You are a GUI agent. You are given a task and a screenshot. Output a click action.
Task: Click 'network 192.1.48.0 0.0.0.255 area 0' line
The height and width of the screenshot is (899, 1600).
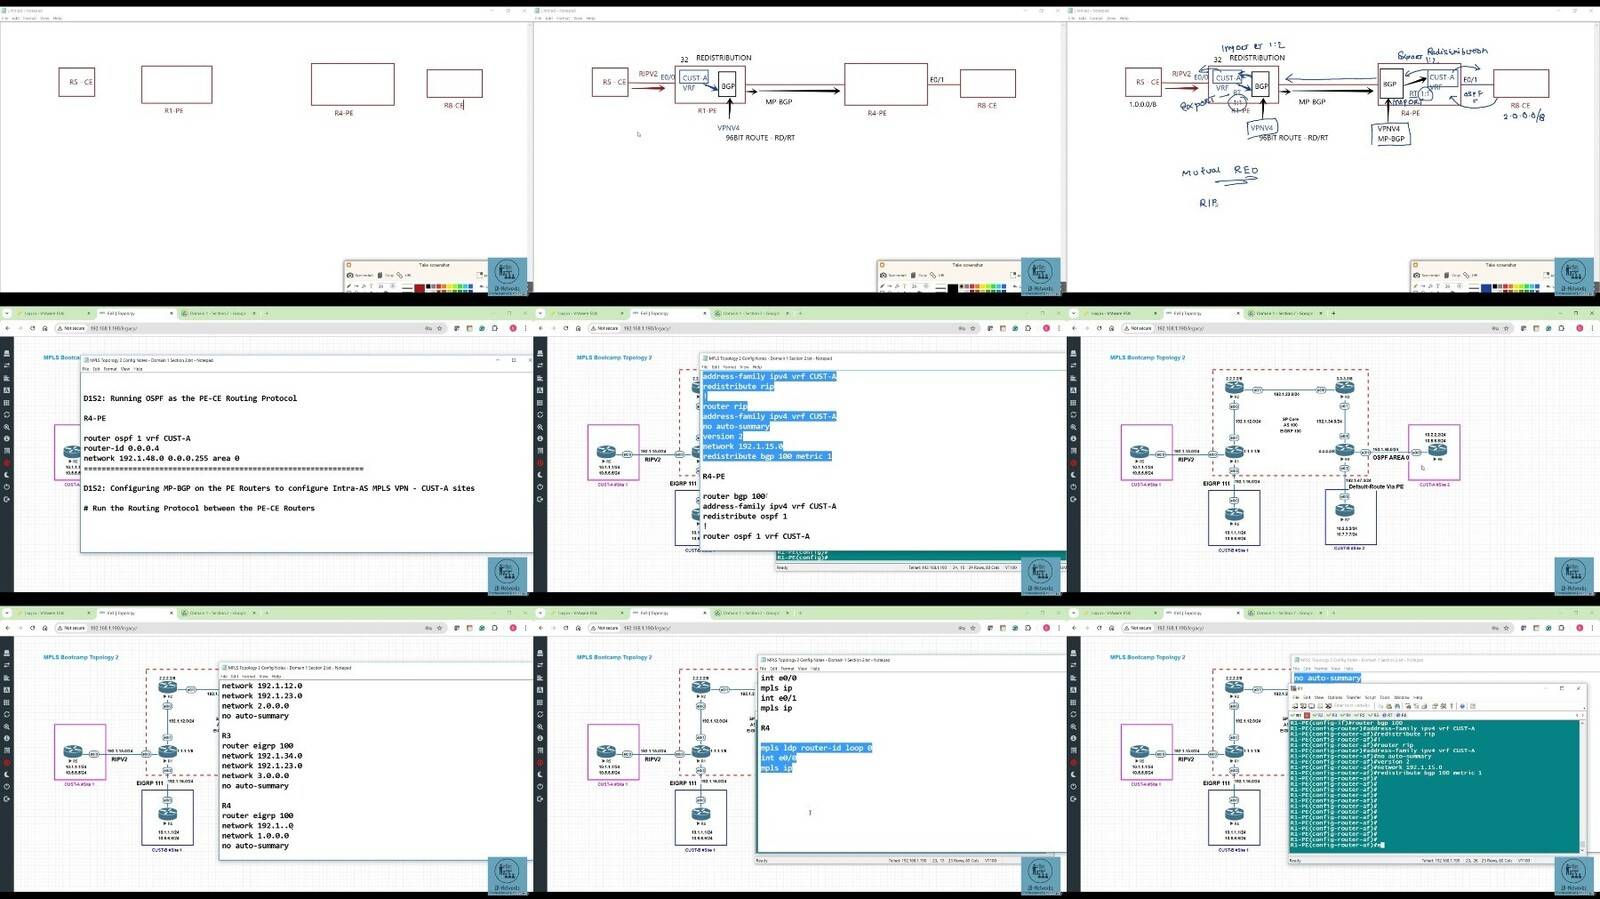point(161,458)
